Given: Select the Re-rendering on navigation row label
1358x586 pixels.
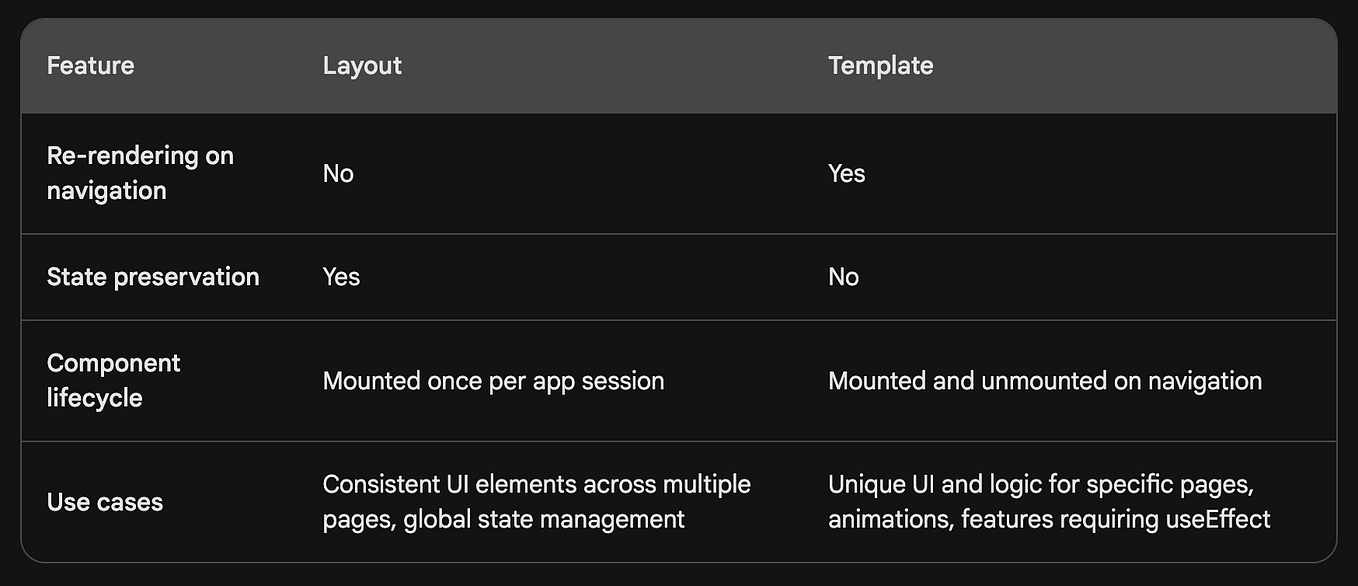Looking at the screenshot, I should [139, 173].
